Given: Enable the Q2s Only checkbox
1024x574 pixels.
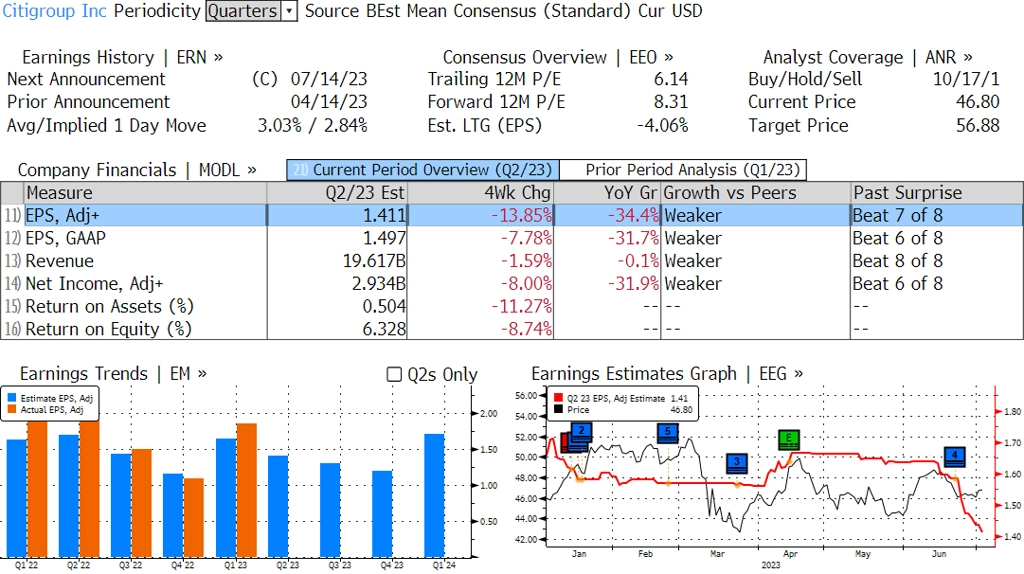Looking at the screenshot, I should [394, 374].
